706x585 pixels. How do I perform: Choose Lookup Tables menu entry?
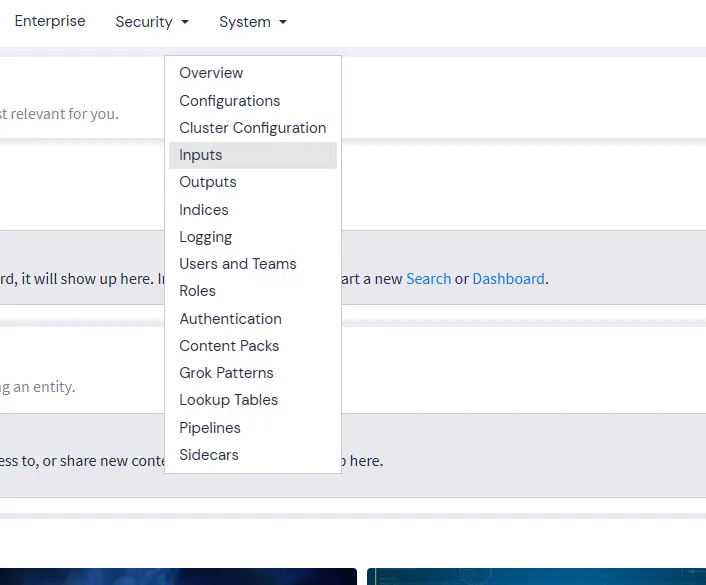click(253, 400)
